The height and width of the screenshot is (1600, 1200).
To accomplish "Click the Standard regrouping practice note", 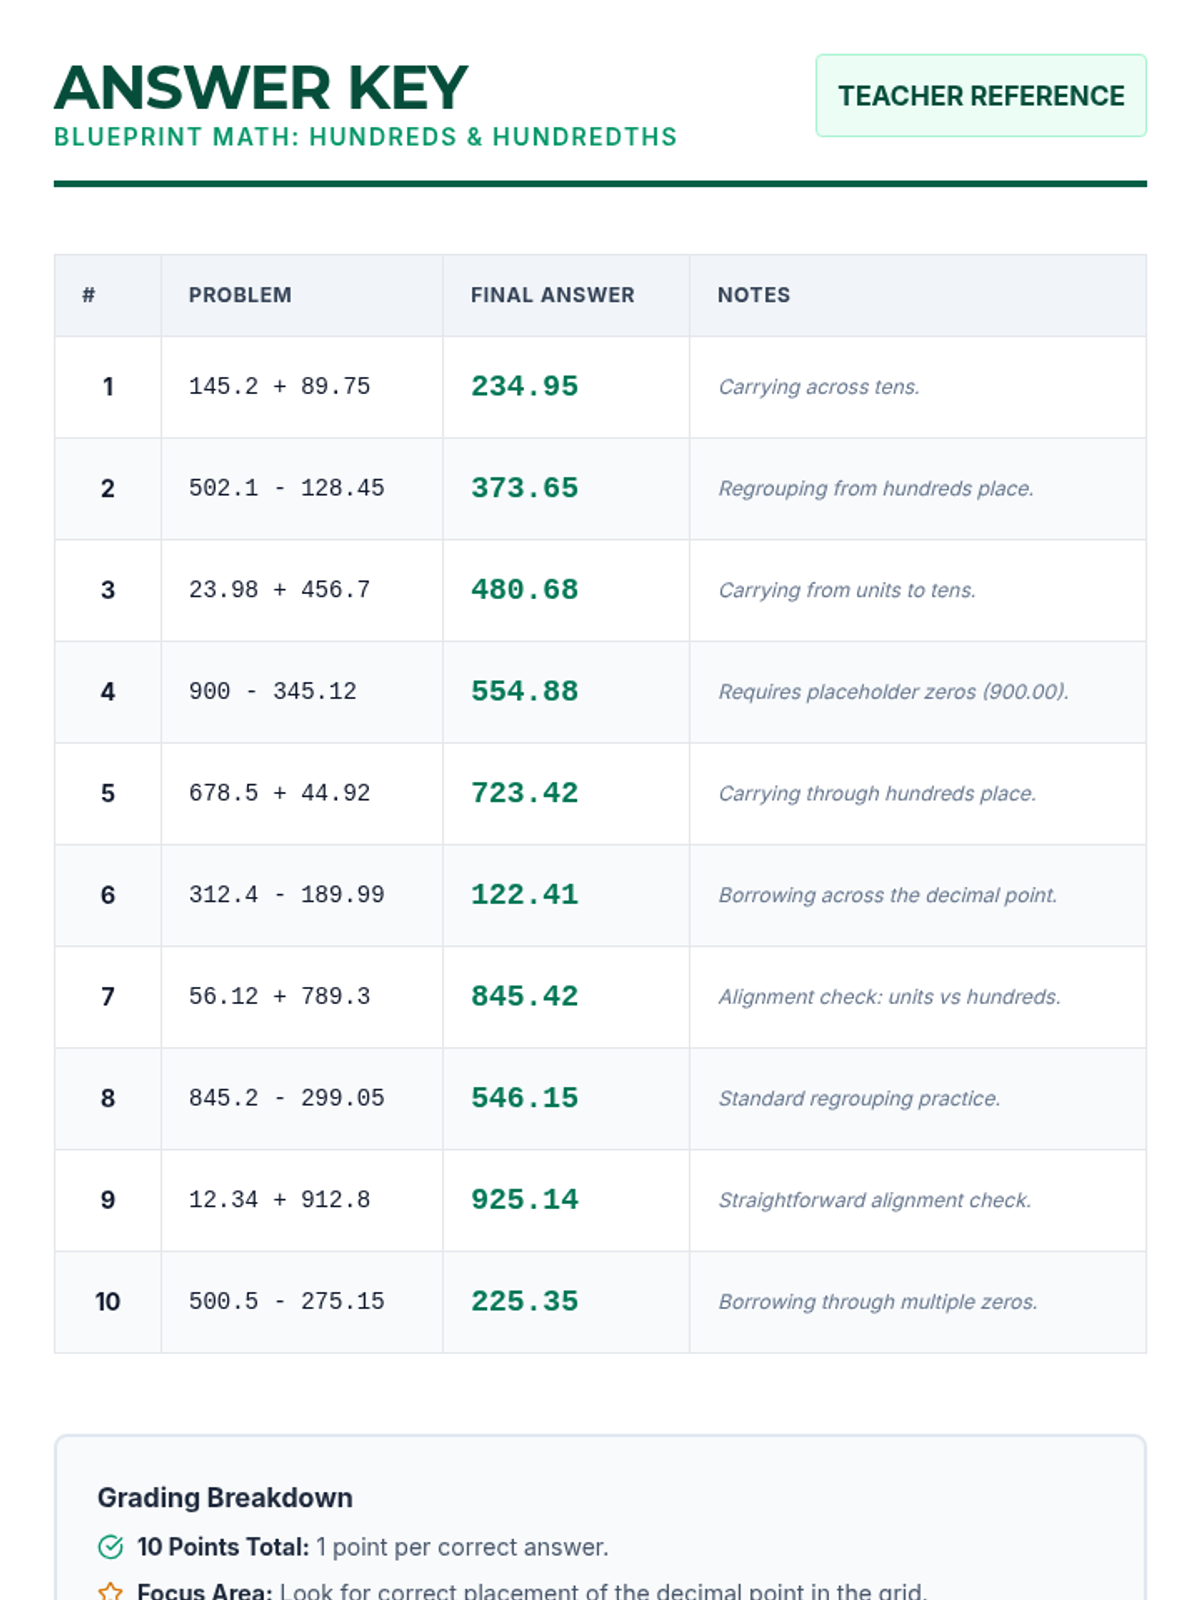I will pyautogui.click(x=859, y=1098).
